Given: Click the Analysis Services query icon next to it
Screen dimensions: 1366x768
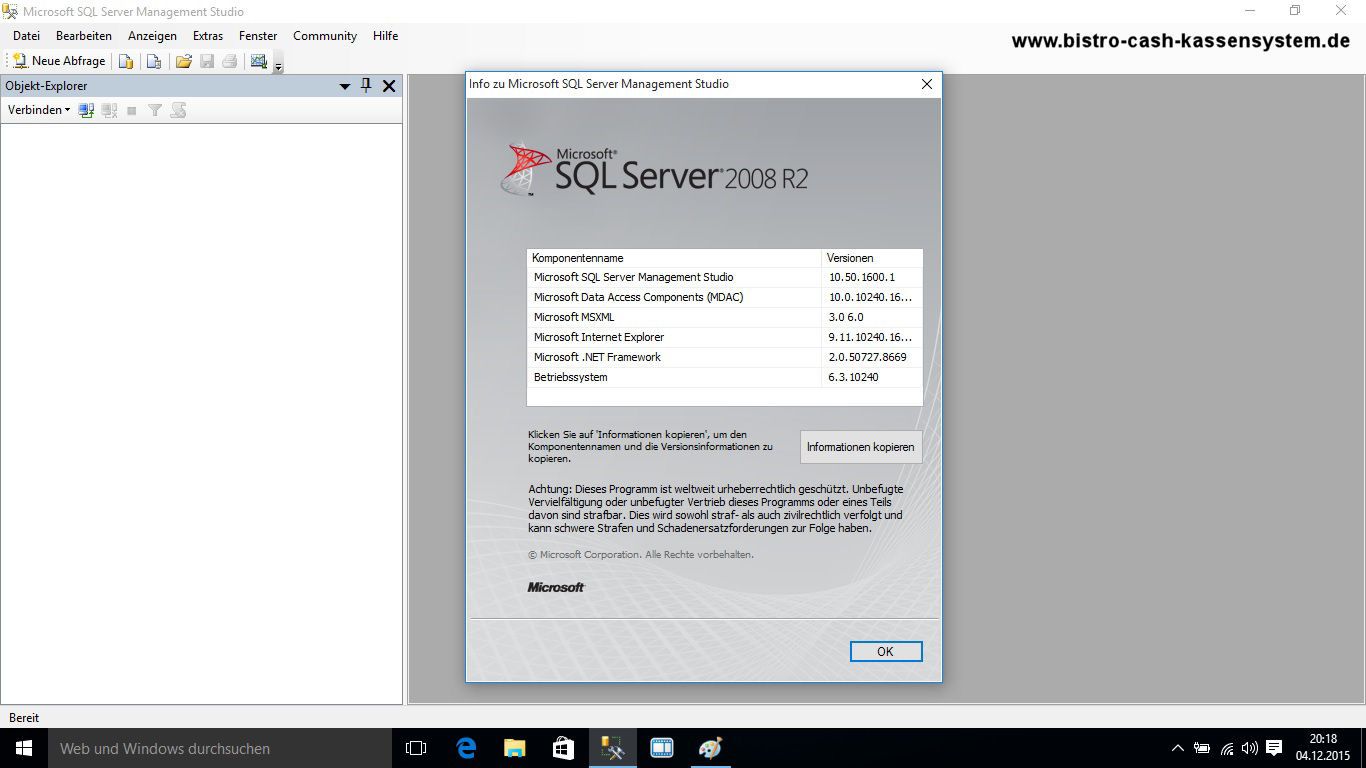Looking at the screenshot, I should (x=153, y=61).
